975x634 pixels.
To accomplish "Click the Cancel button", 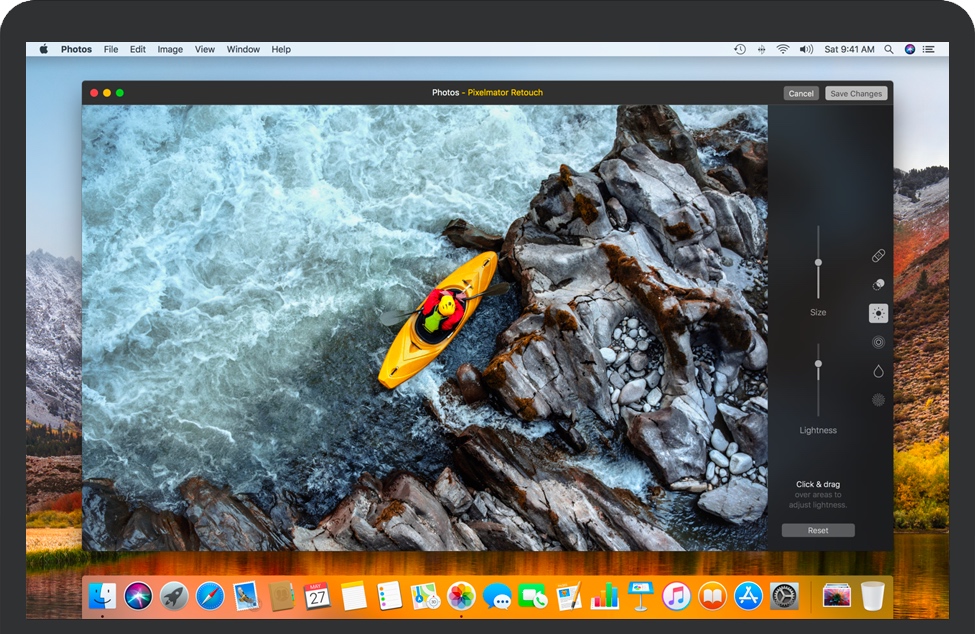I will pyautogui.click(x=801, y=93).
